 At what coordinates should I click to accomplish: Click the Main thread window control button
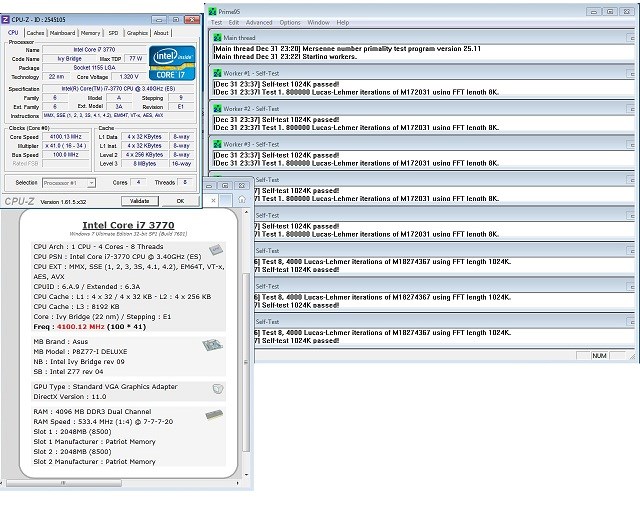(x=631, y=38)
